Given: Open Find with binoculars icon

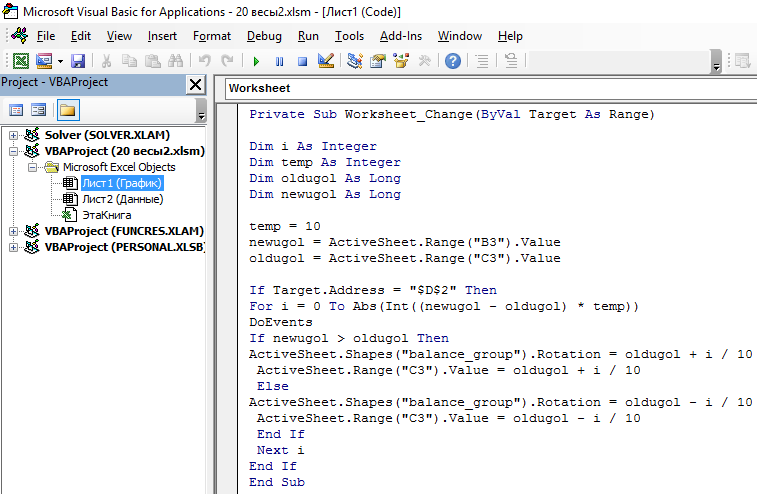Looking at the screenshot, I should tap(175, 61).
